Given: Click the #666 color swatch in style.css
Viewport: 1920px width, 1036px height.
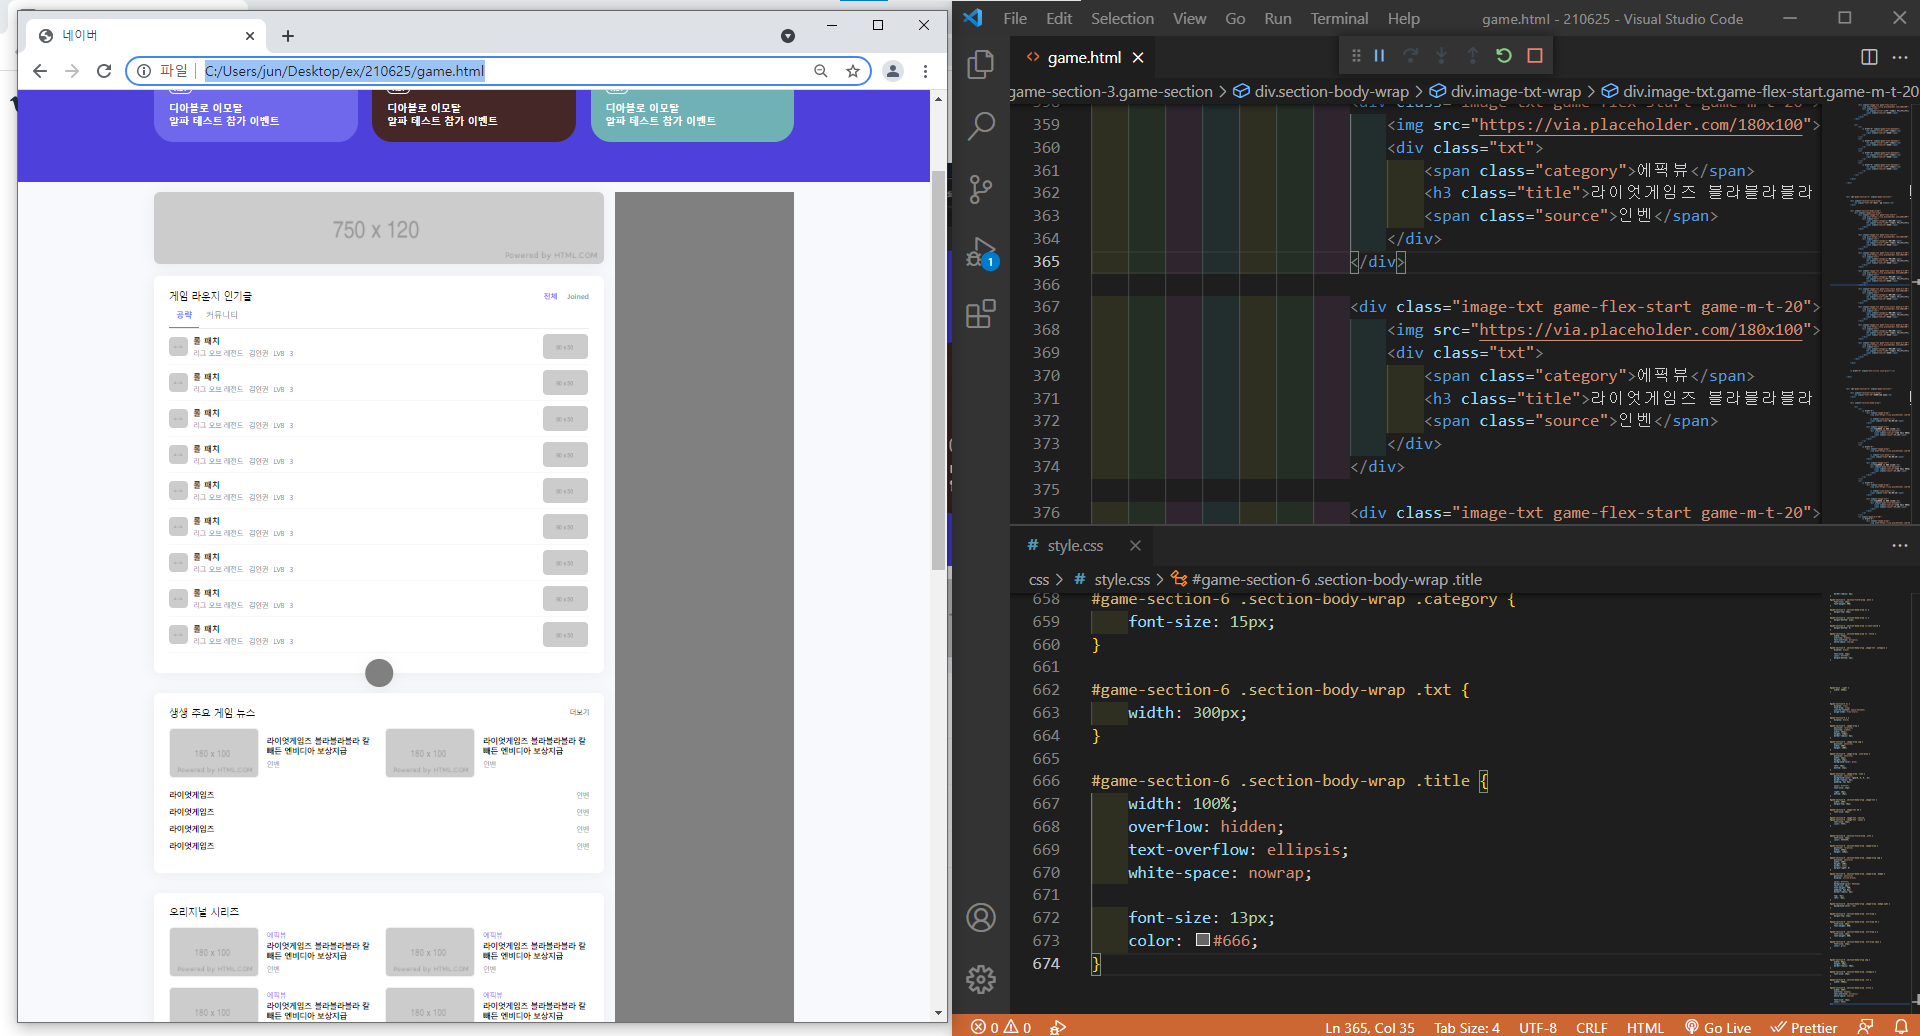Looking at the screenshot, I should (1203, 940).
